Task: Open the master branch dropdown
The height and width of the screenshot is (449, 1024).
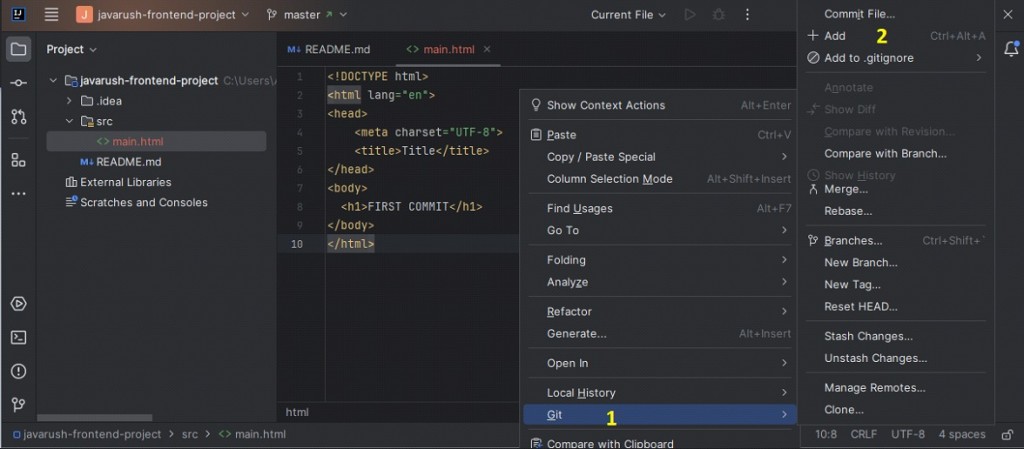Action: tap(307, 14)
